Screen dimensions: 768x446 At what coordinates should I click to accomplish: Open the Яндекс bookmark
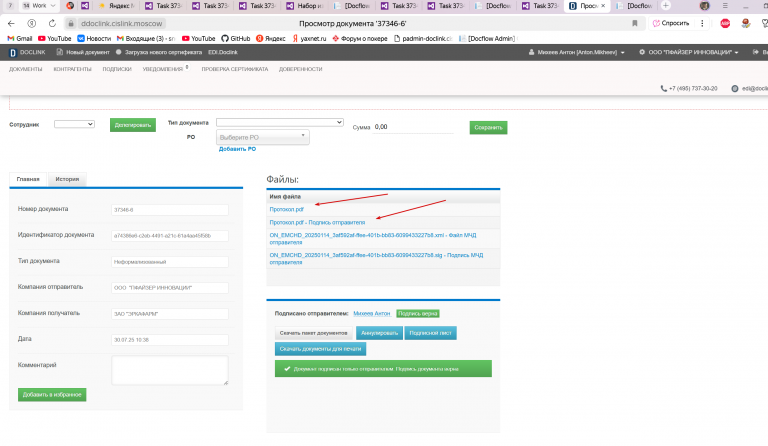[x=270, y=39]
